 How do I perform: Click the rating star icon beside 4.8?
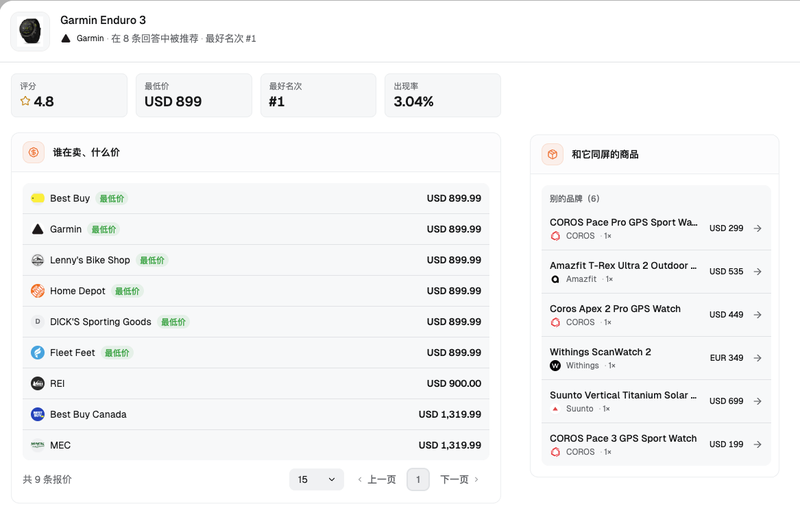coord(25,101)
